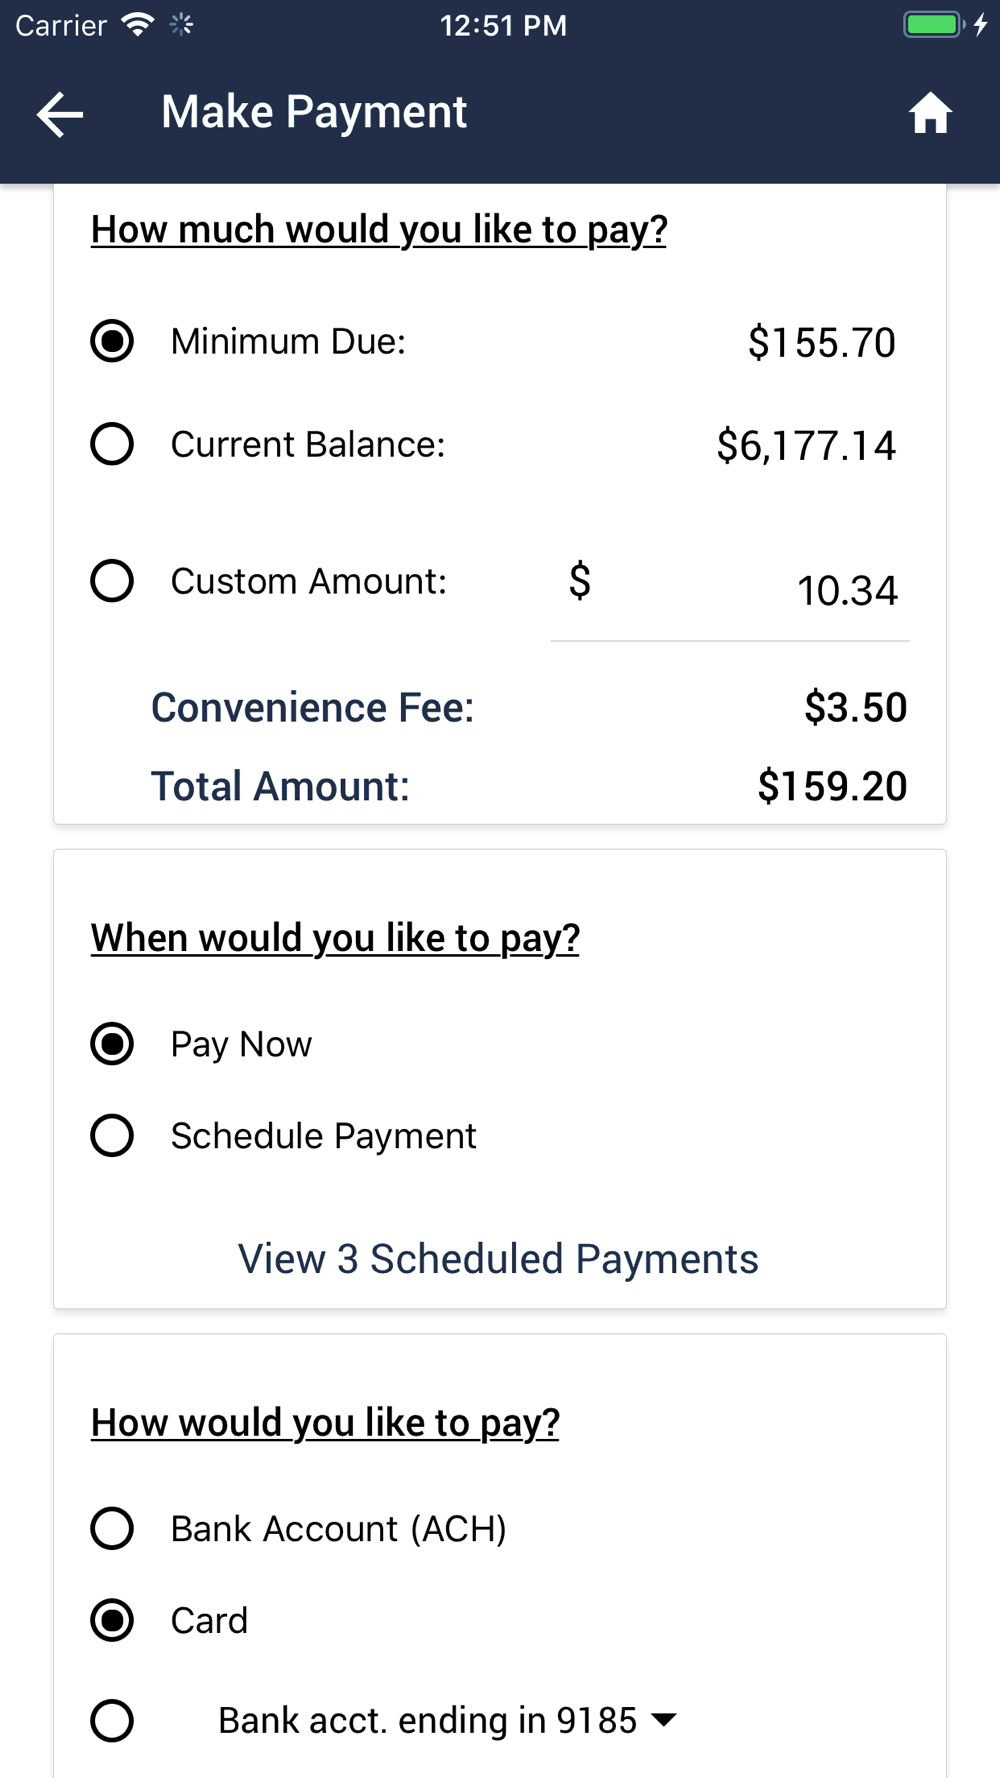Expand the bank acct. ending in 9185 dropdown
This screenshot has width=1000, height=1778.
click(448, 1721)
